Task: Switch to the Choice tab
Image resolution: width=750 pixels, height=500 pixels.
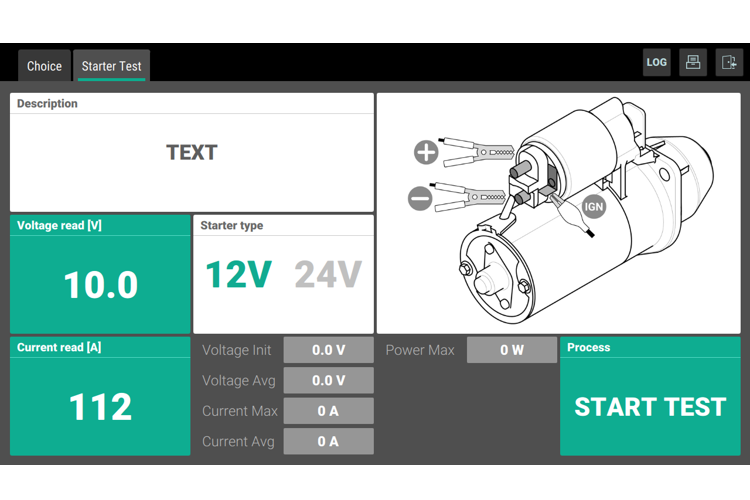Action: (44, 66)
